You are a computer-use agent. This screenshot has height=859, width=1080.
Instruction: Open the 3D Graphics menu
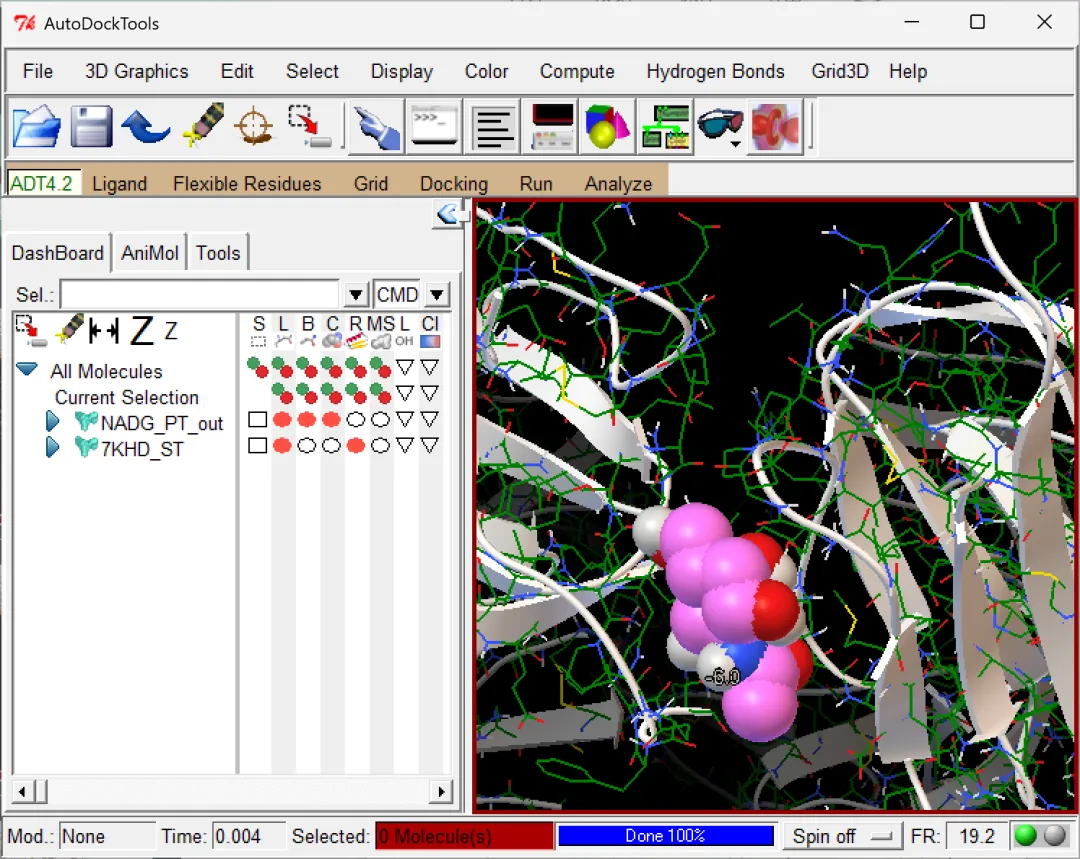[136, 71]
